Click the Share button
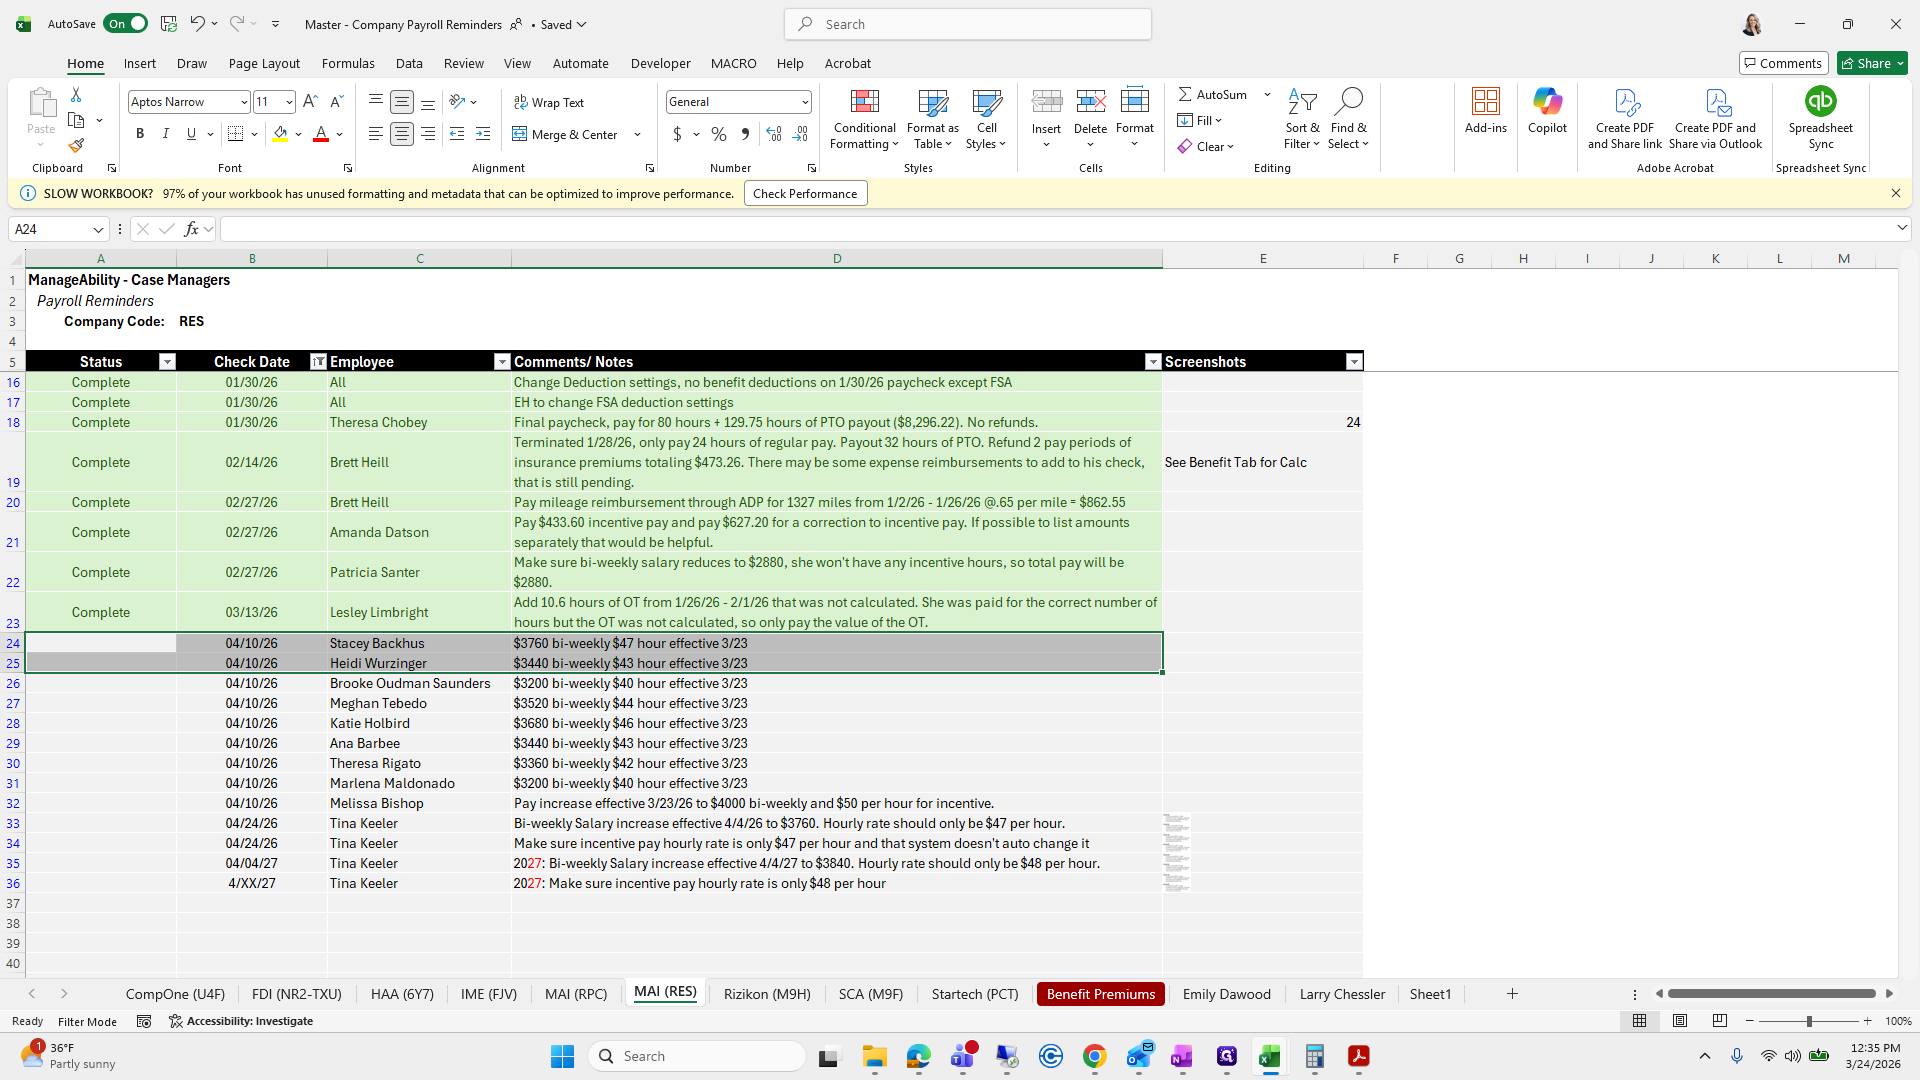Screen dimensions: 1920x1080 coord(1872,63)
